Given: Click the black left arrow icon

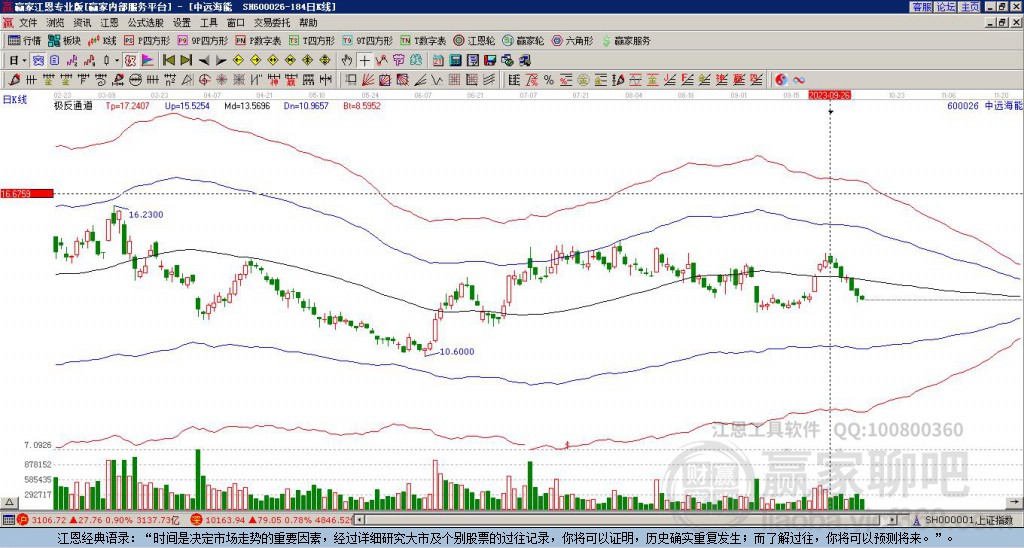Looking at the screenshot, I should [204, 61].
